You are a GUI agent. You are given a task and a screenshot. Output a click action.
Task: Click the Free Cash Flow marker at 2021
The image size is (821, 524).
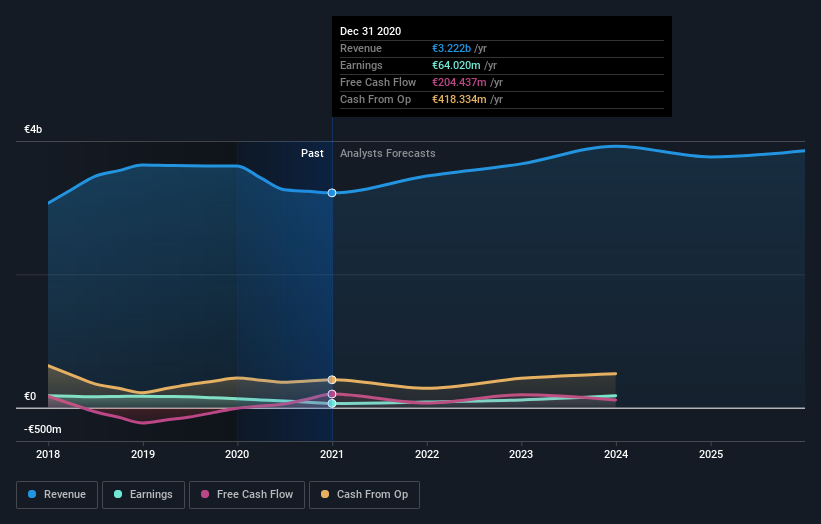pyautogui.click(x=332, y=394)
